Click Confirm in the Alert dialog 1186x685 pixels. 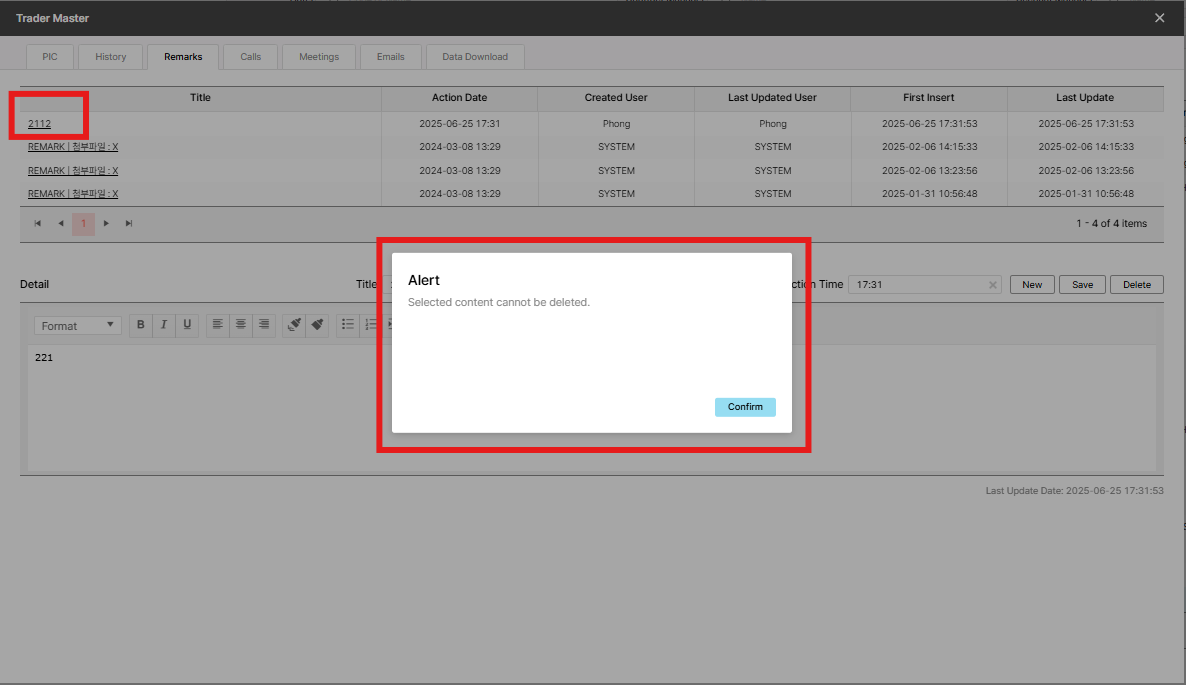tap(745, 407)
